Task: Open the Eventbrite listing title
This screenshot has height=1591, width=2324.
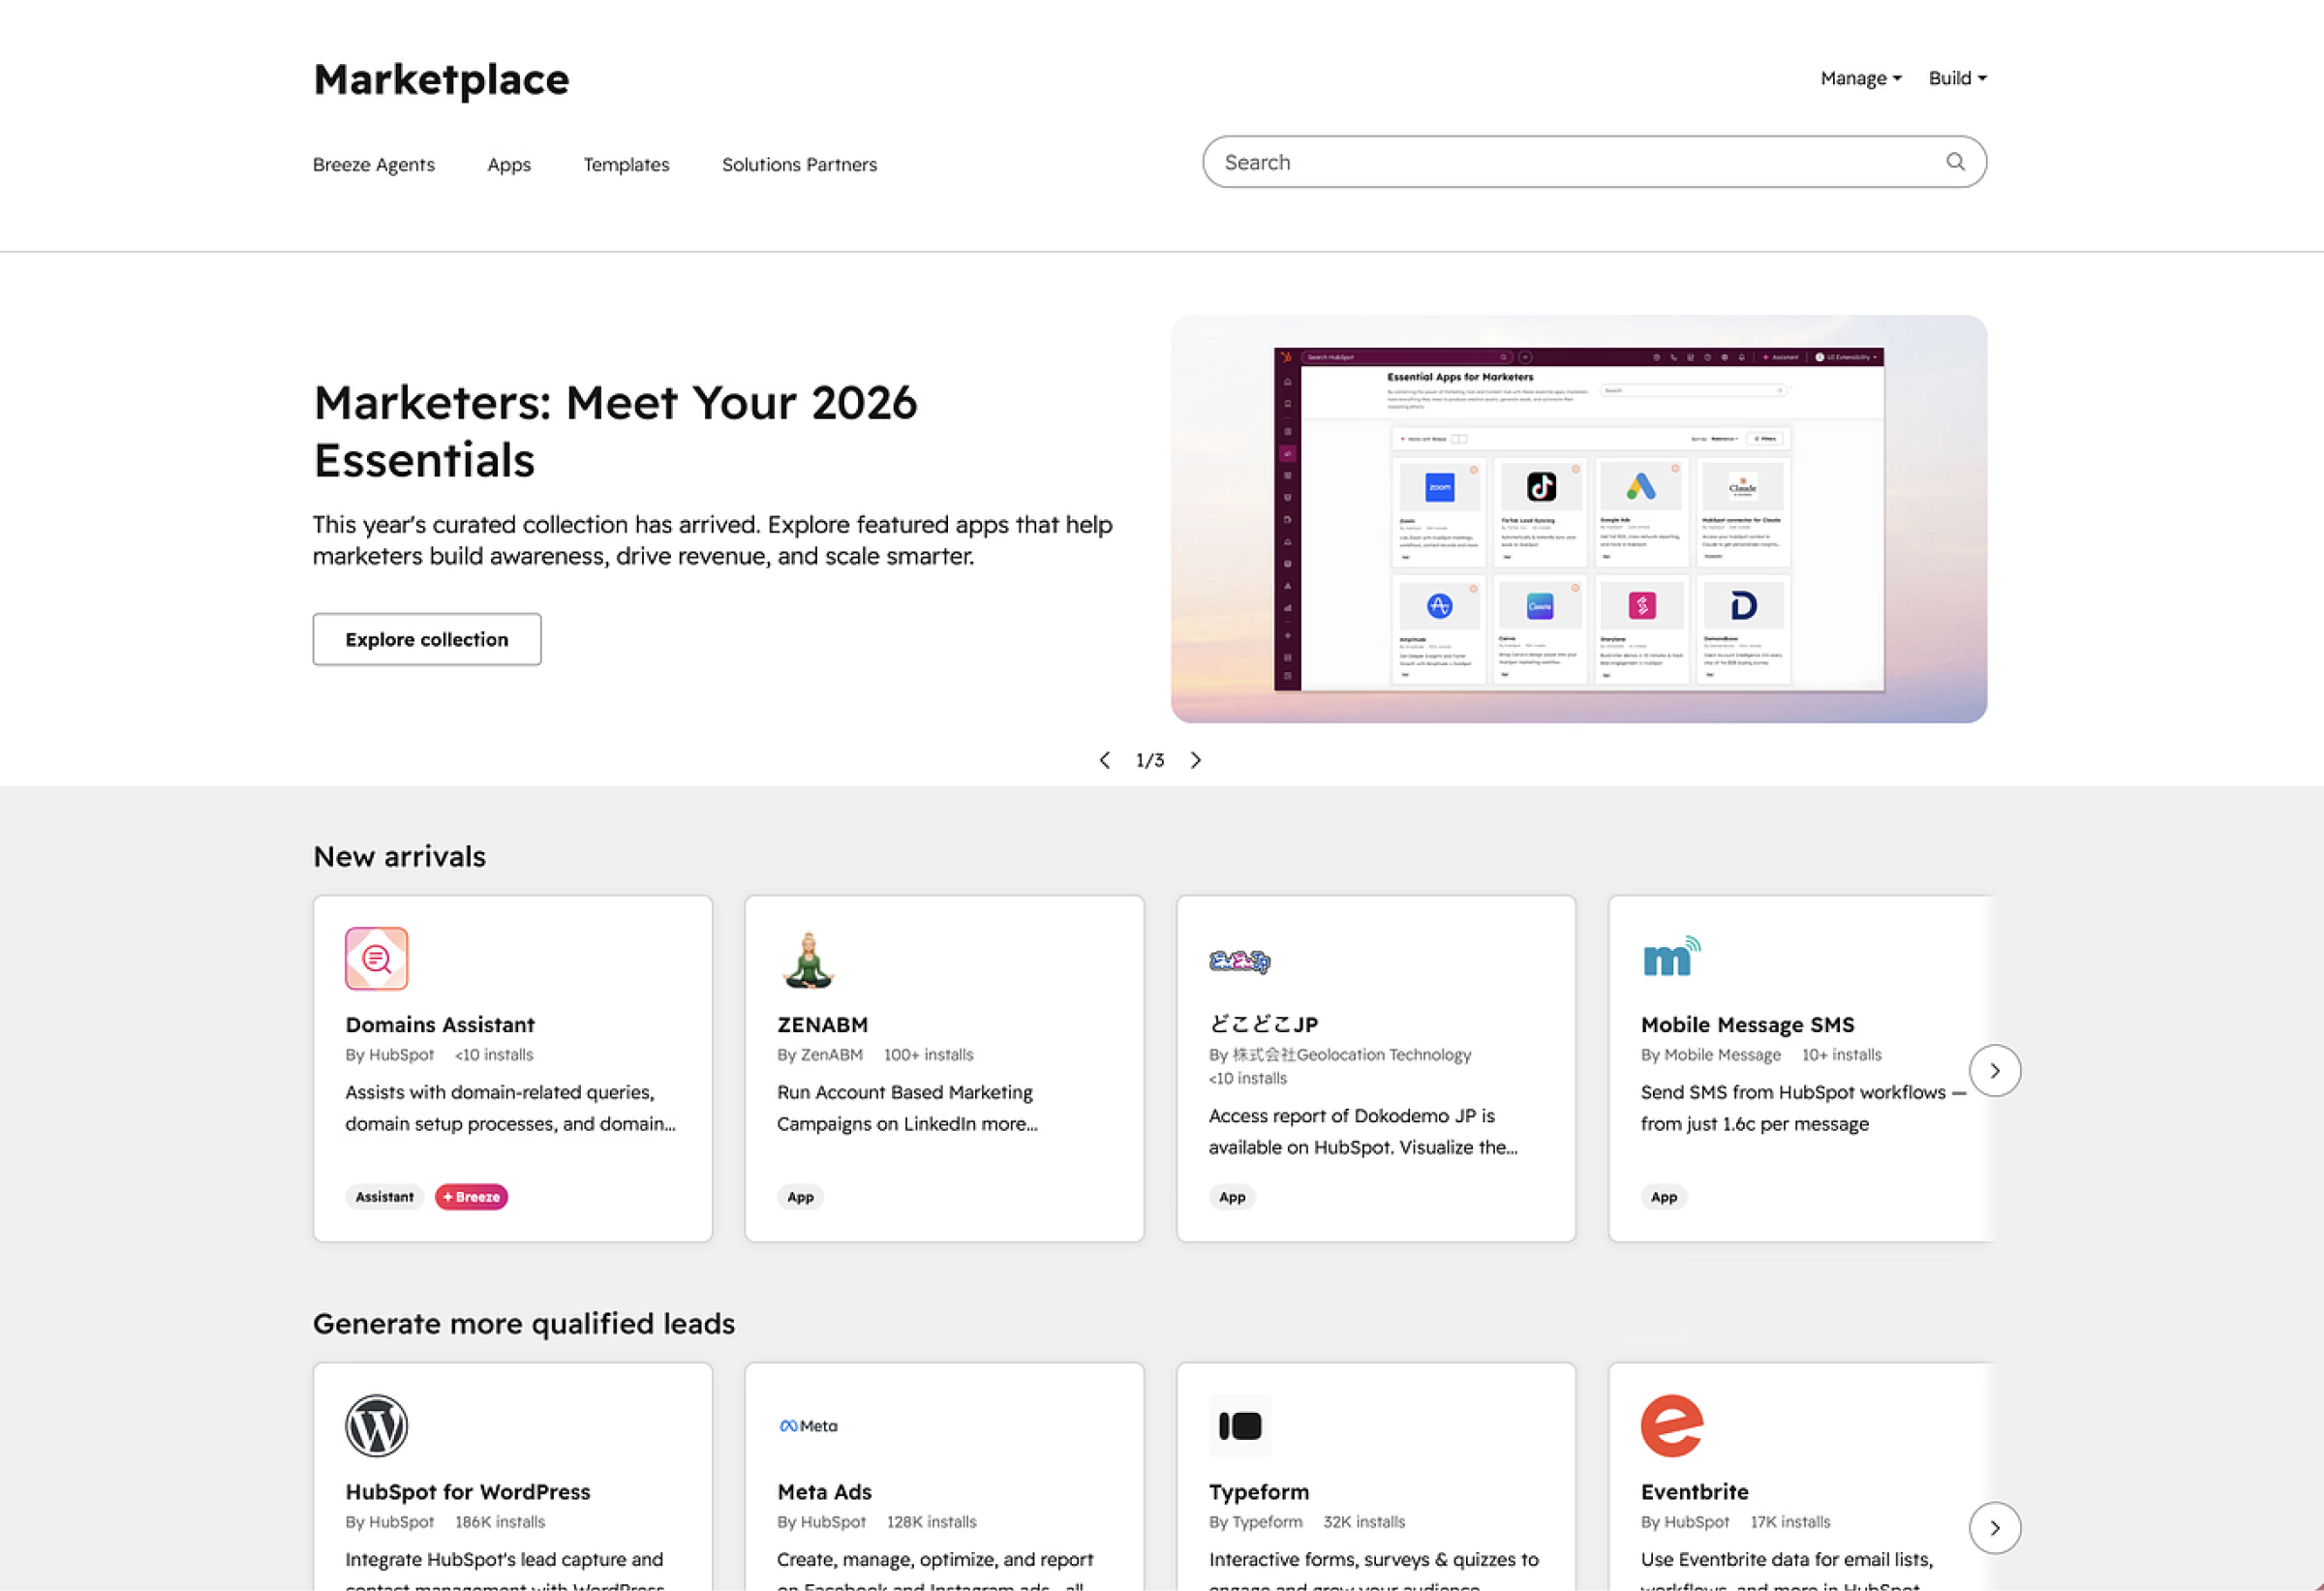Action: (x=1694, y=1491)
